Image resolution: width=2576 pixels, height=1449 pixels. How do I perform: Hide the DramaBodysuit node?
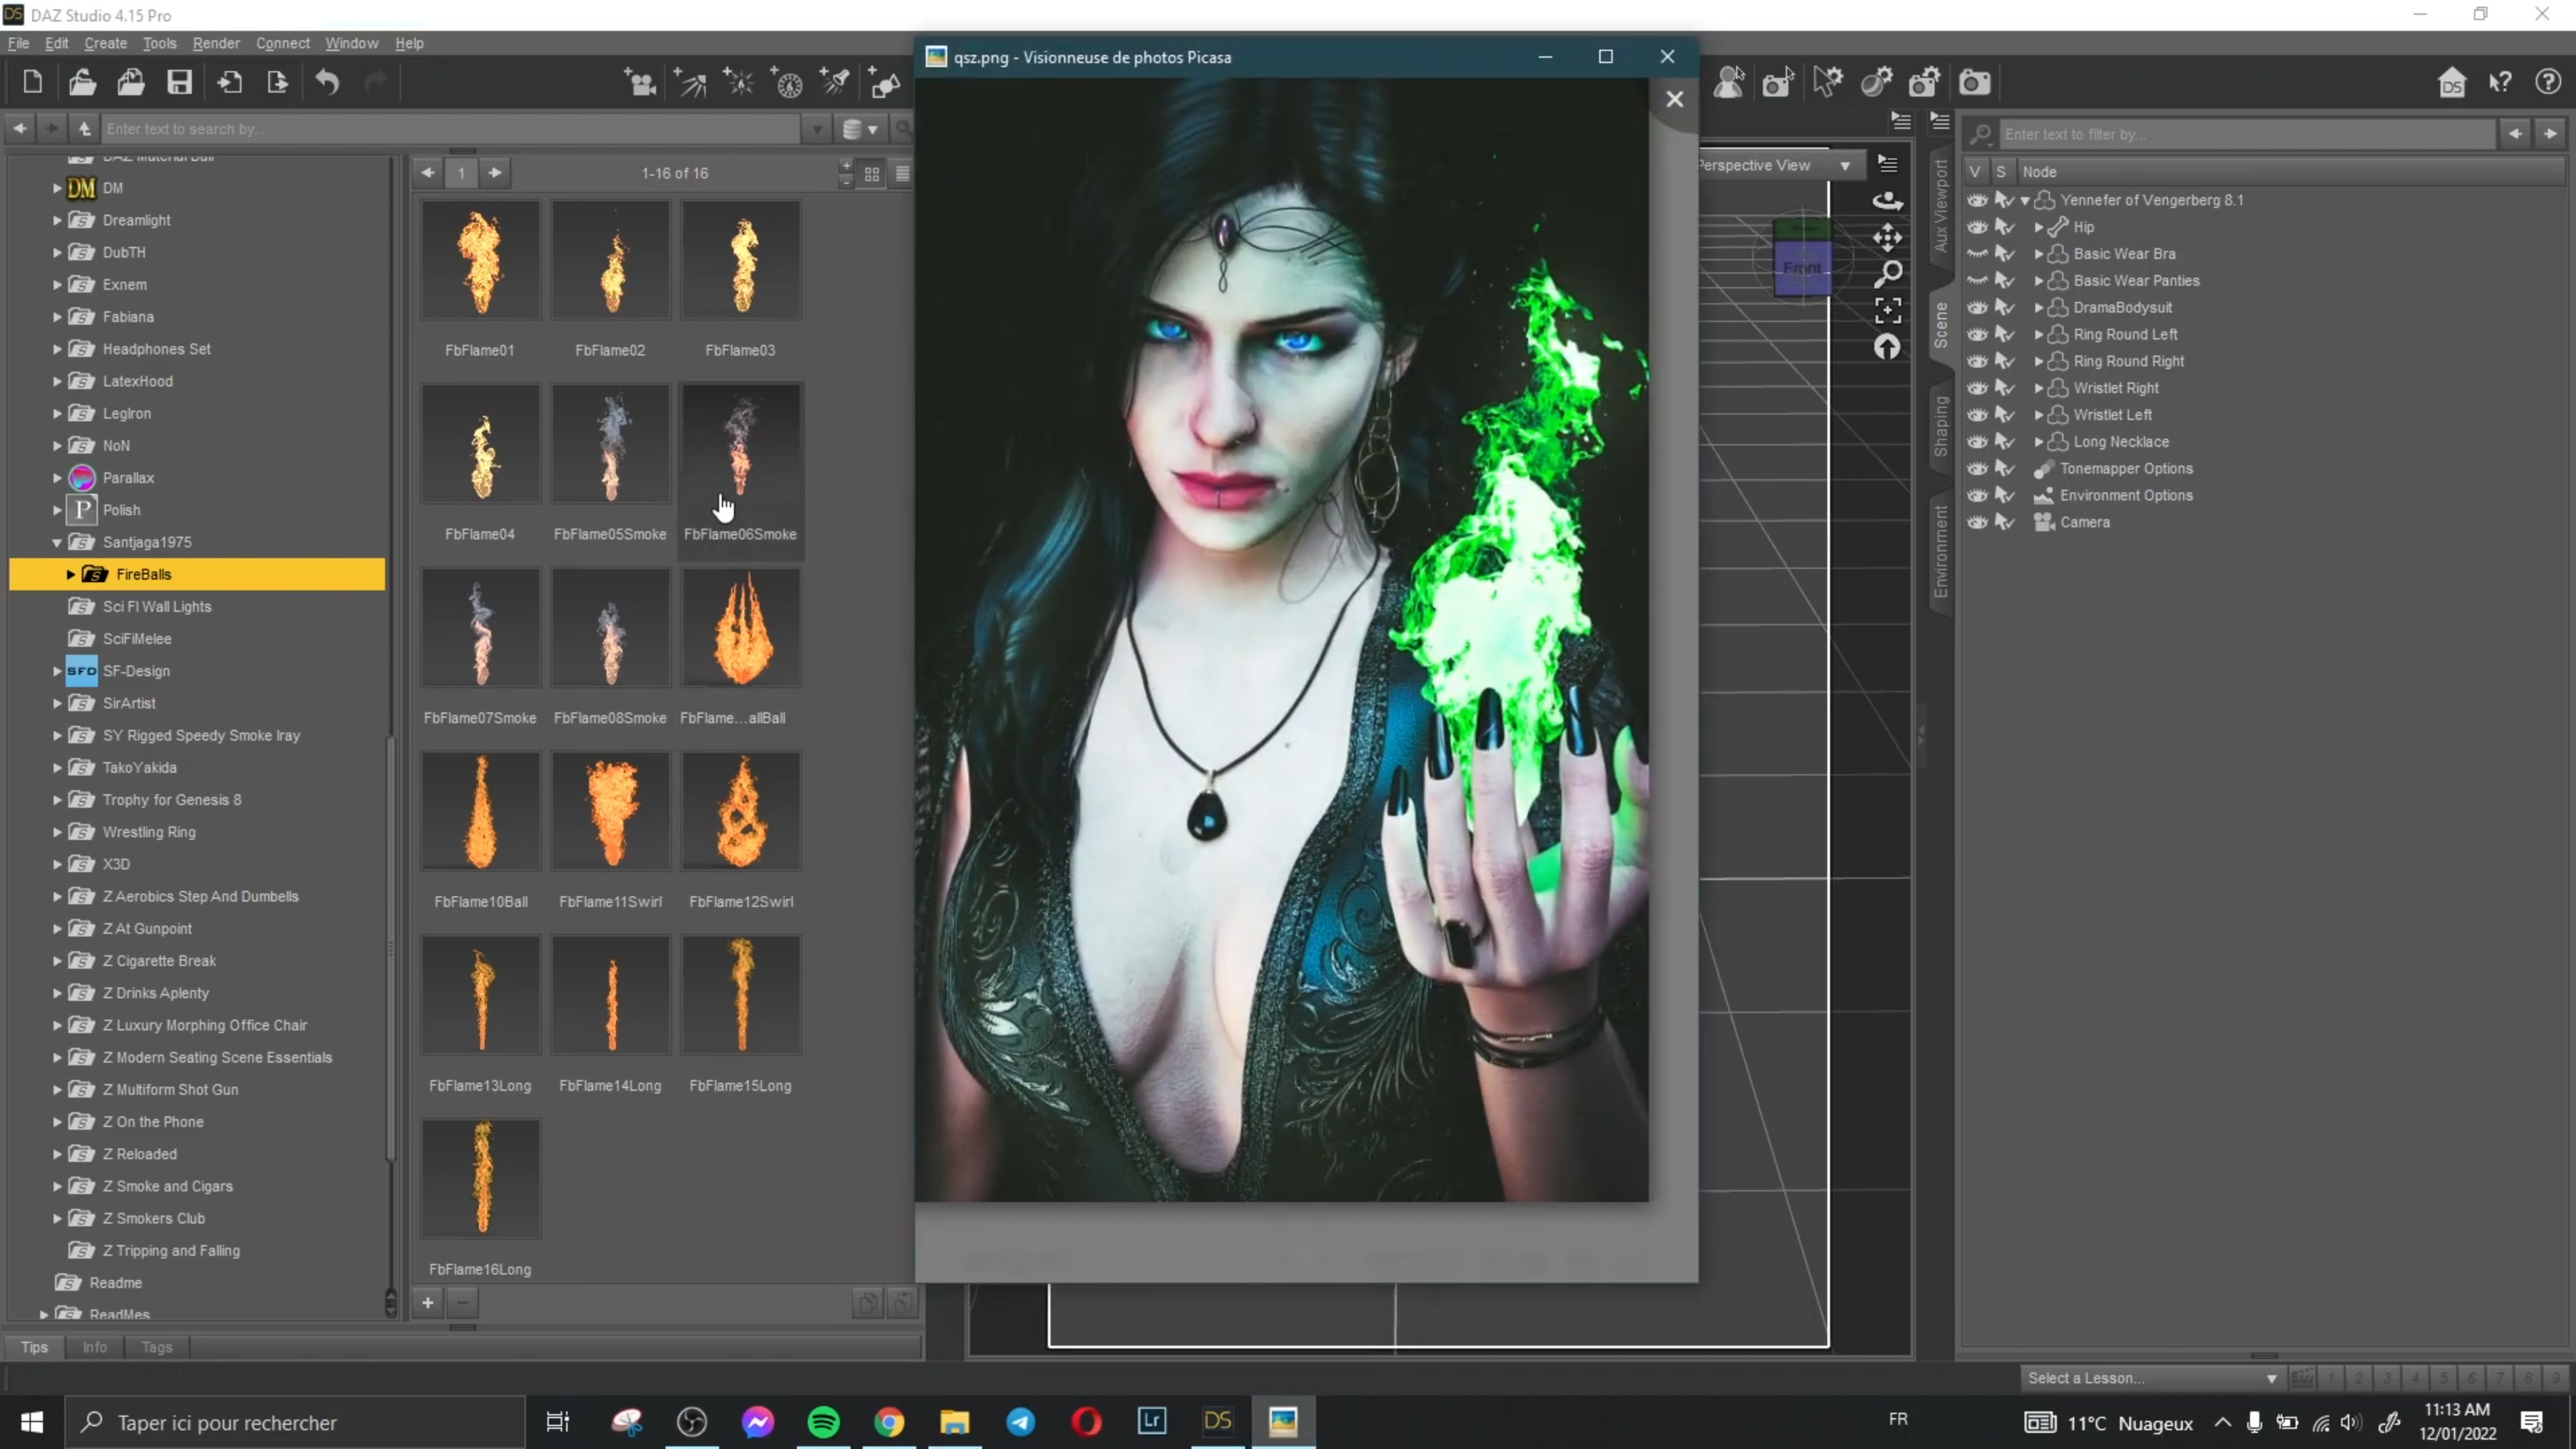pos(1977,308)
